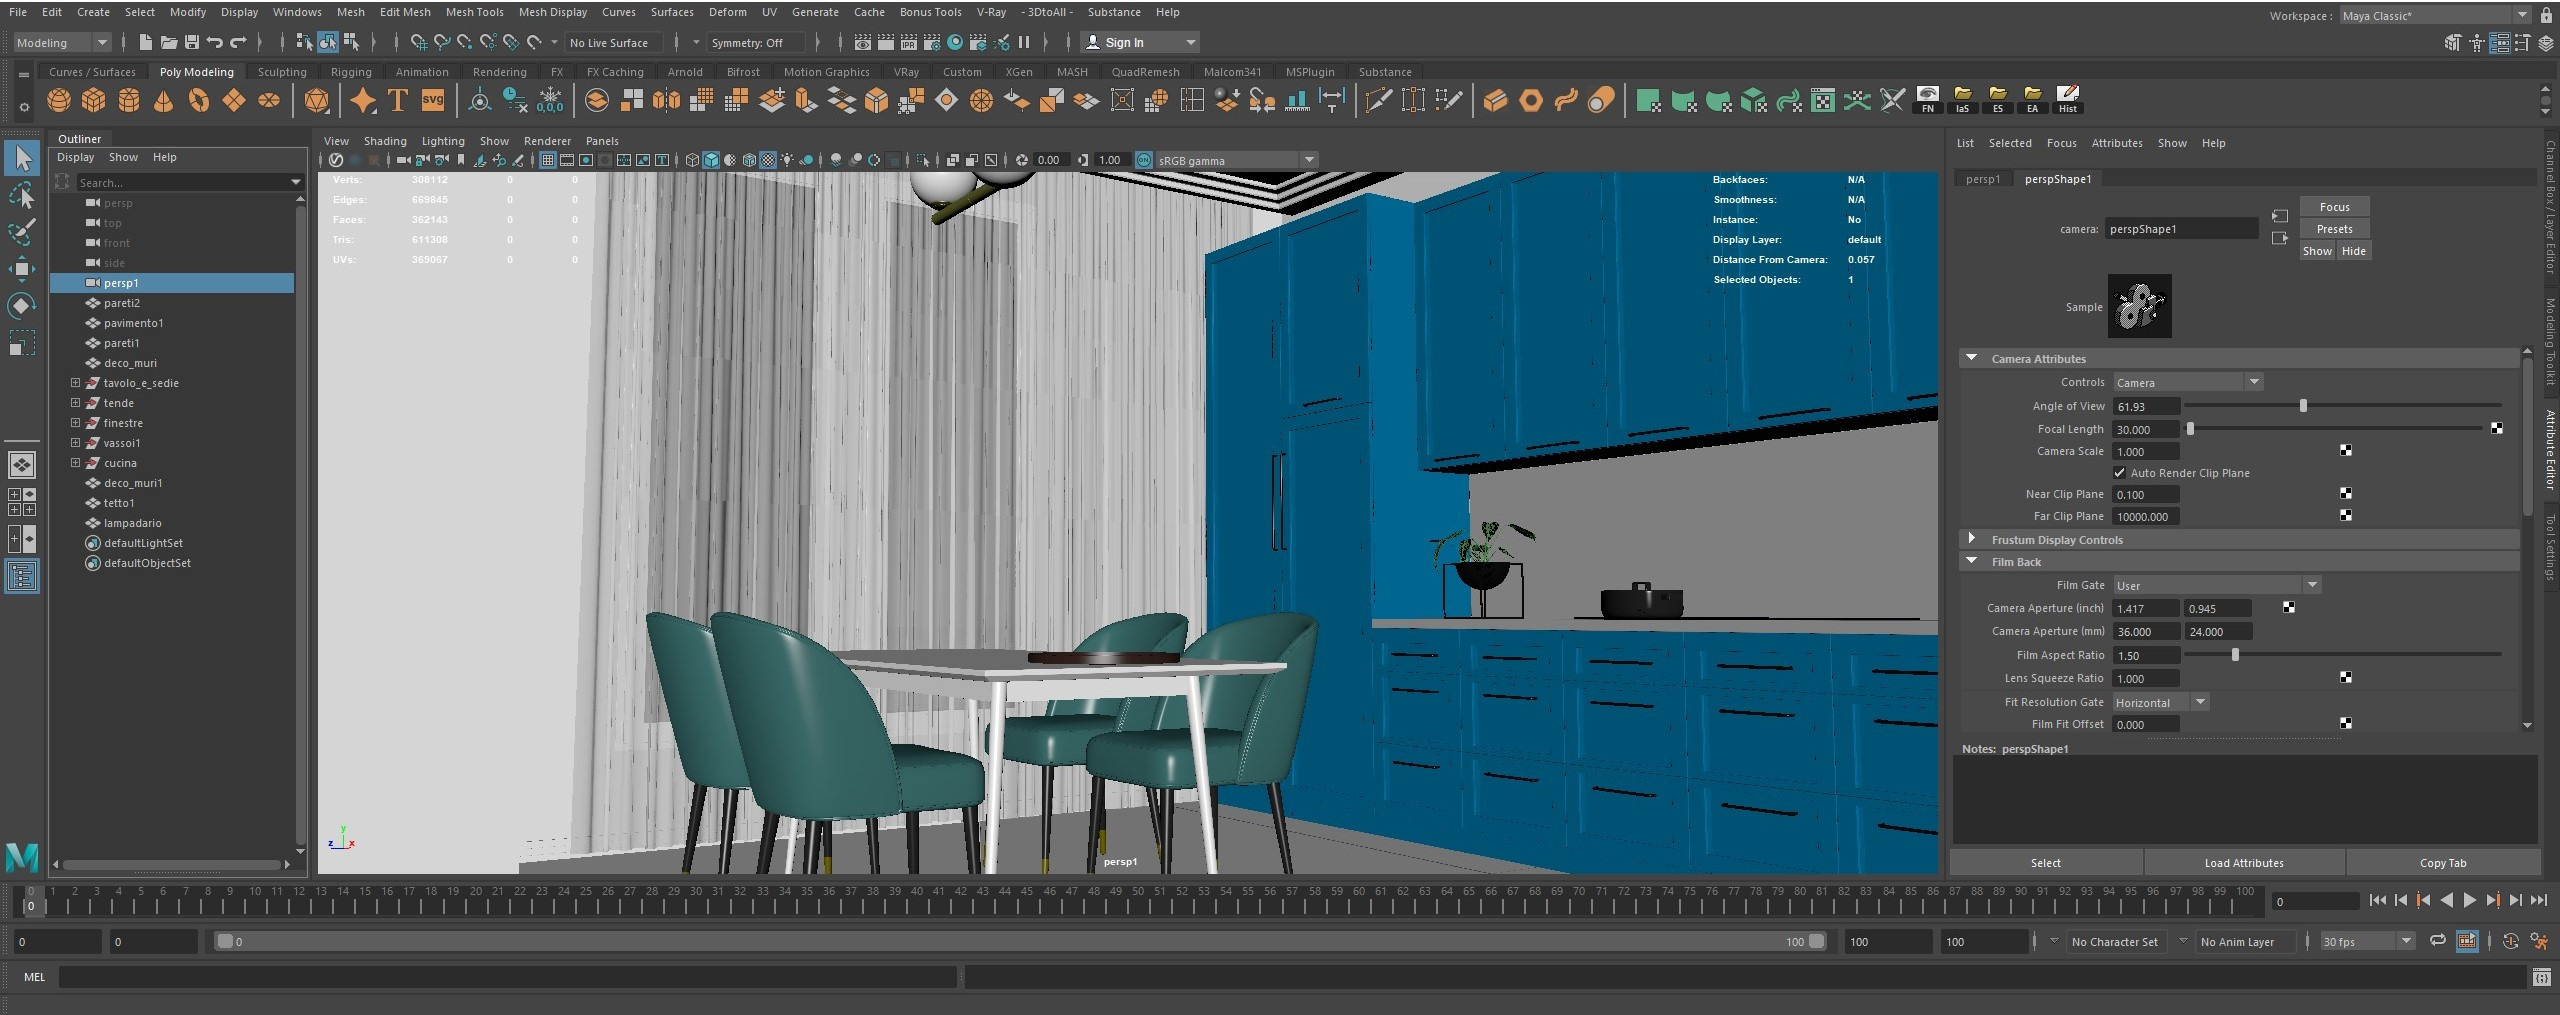Click the Open scene folder icon

click(x=168, y=42)
